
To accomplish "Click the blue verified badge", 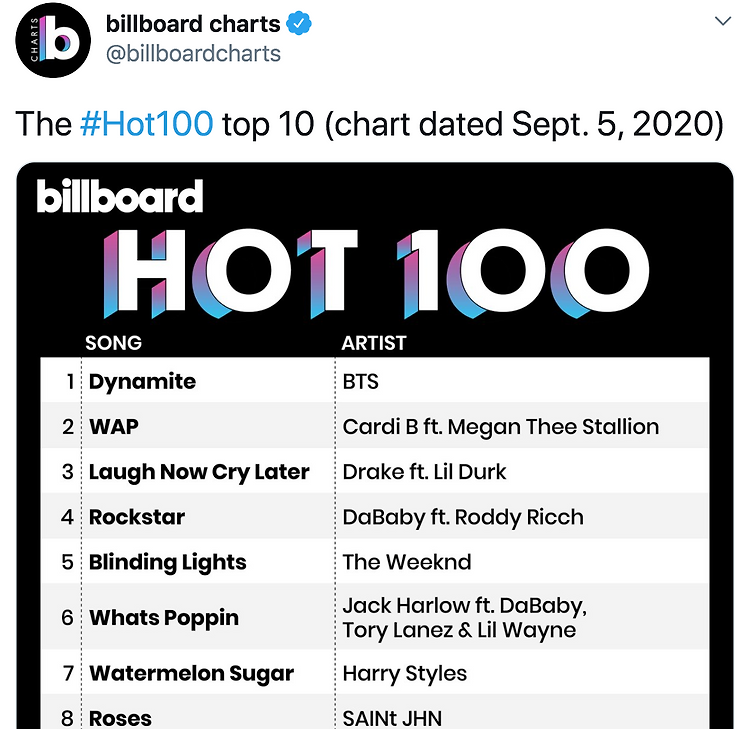I will click(299, 23).
